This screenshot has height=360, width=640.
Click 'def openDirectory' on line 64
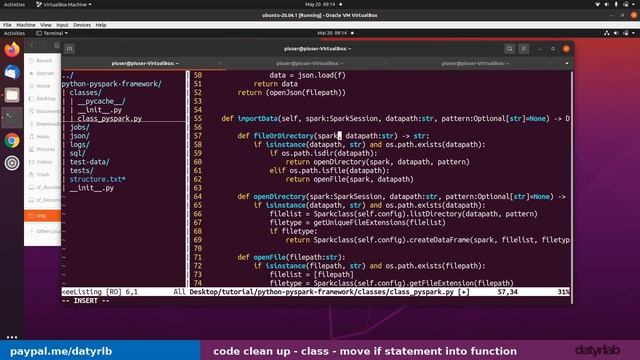point(271,197)
